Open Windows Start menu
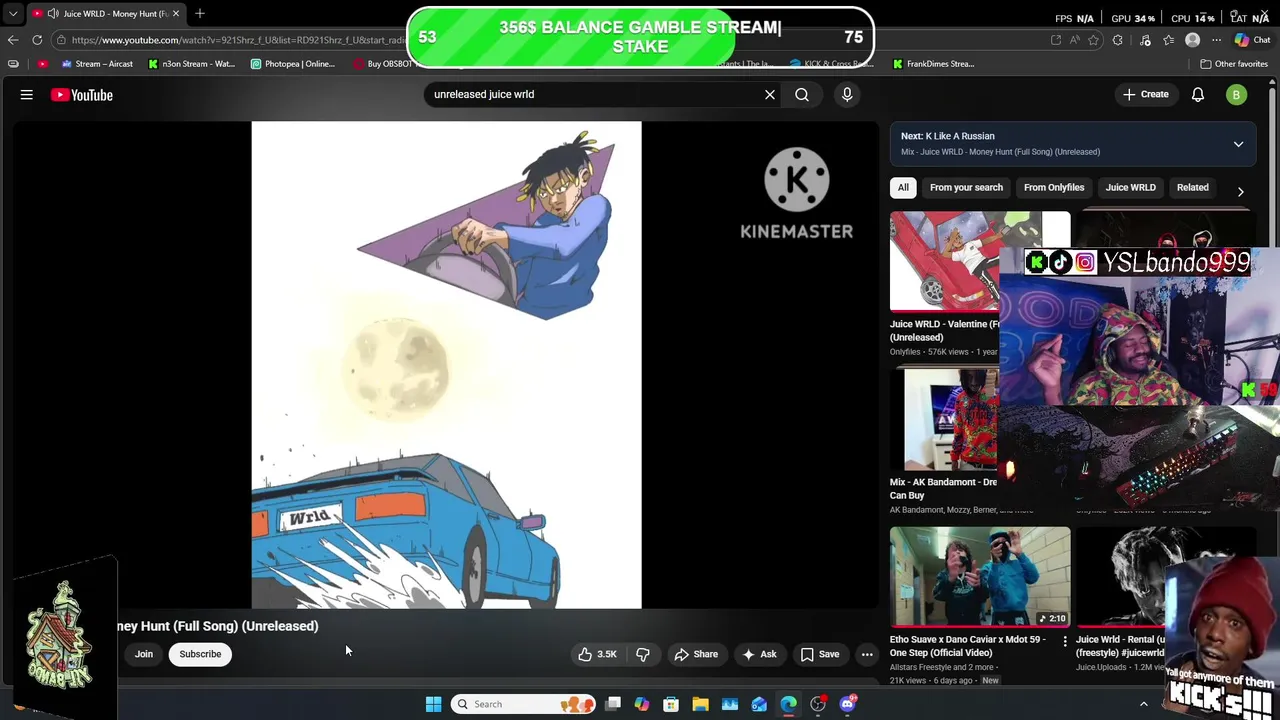 pos(433,704)
